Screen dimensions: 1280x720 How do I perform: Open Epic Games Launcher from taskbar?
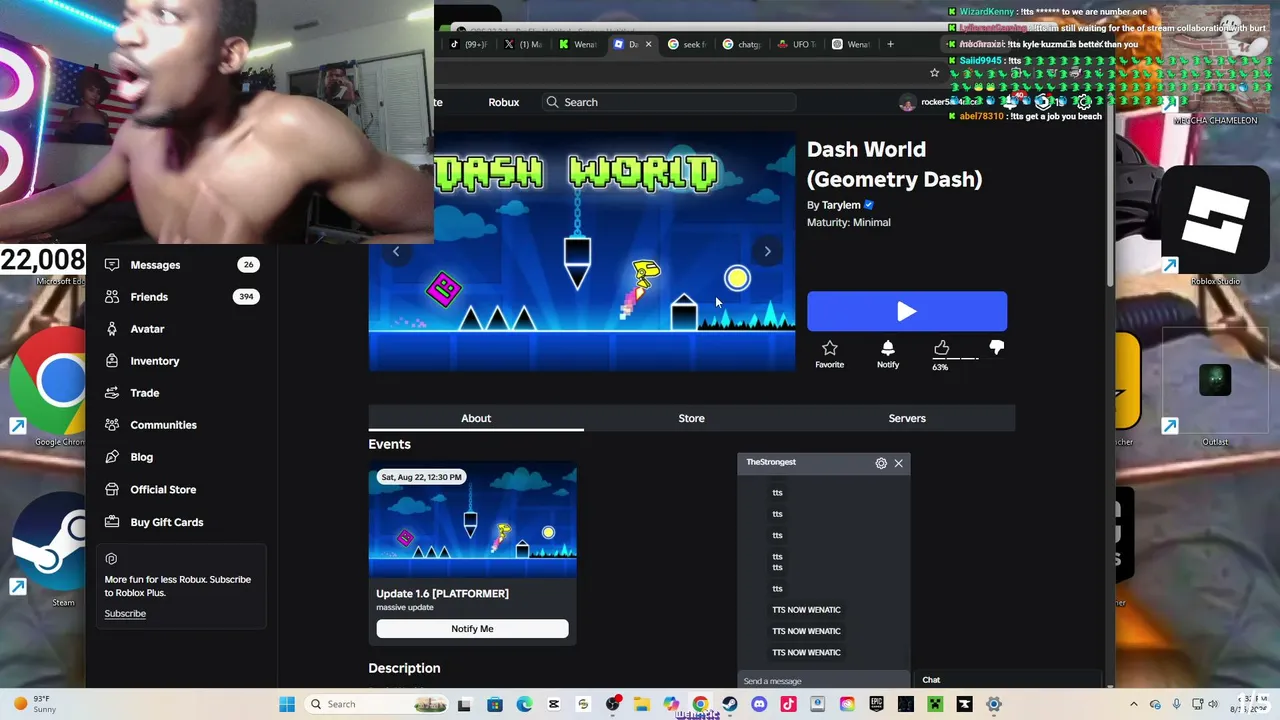876,704
